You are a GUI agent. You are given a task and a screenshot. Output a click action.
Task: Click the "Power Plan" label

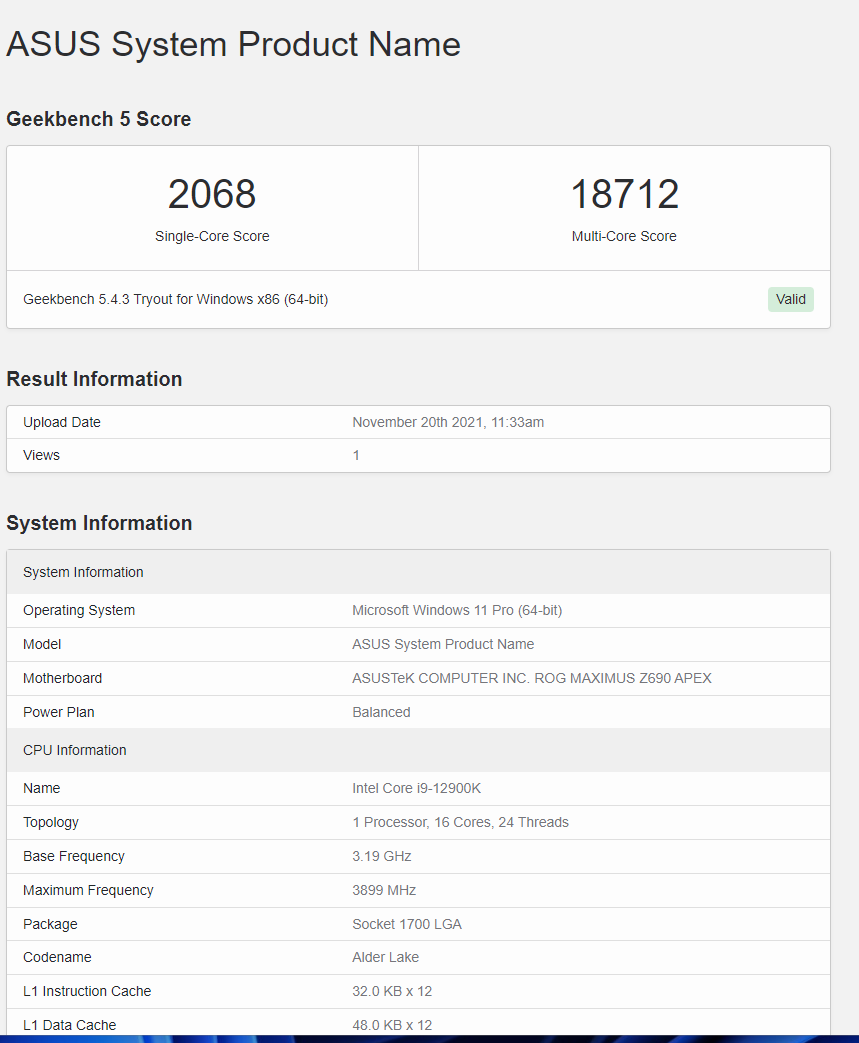59,712
